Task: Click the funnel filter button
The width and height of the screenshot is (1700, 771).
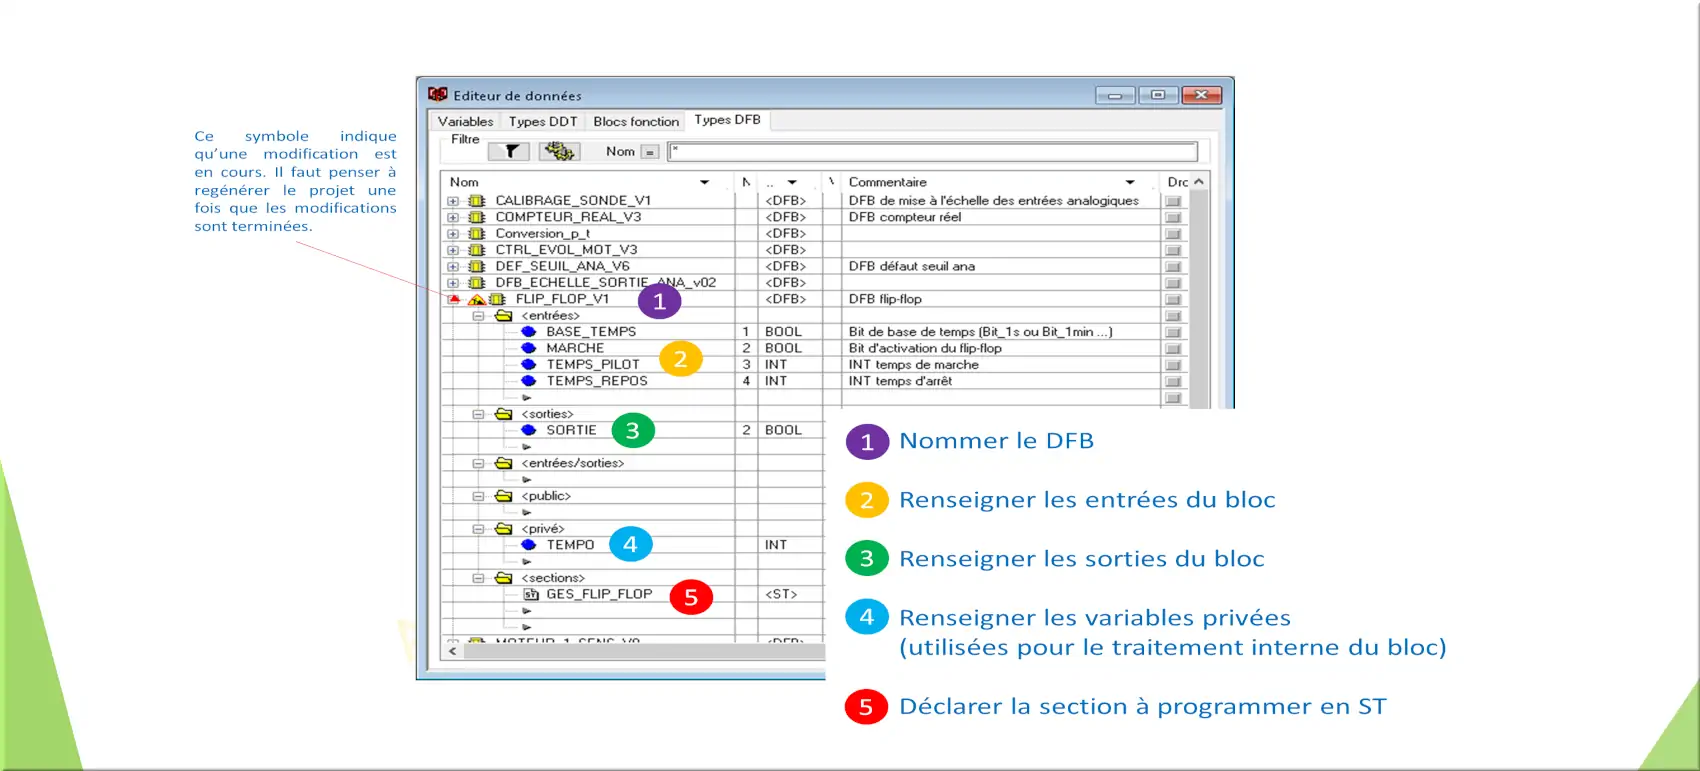Action: [x=509, y=152]
